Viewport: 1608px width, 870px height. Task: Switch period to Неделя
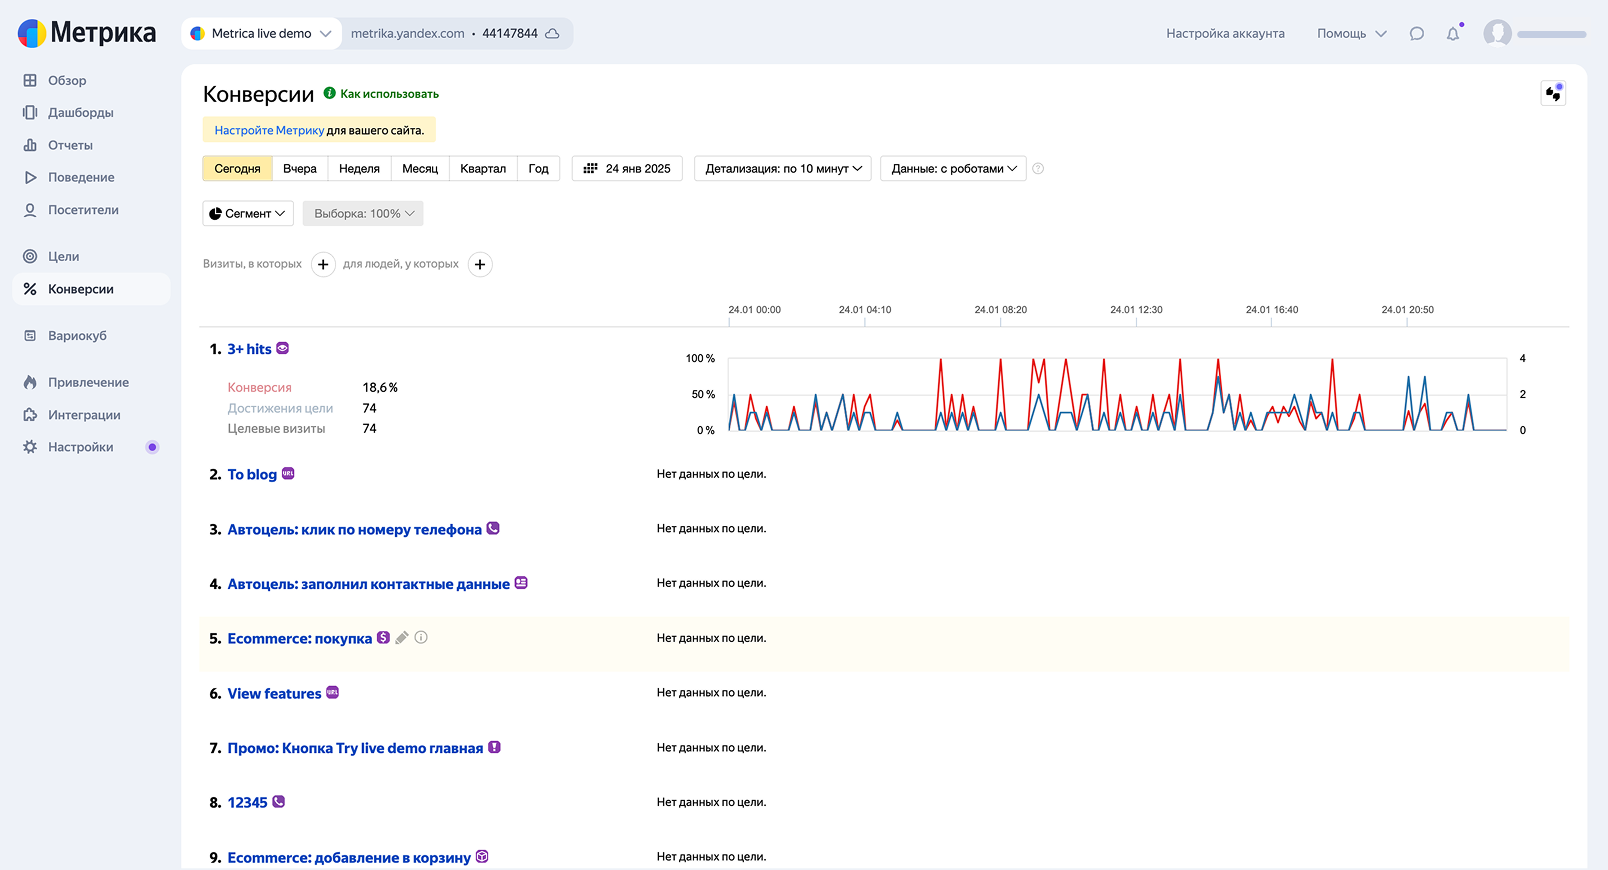pos(359,169)
